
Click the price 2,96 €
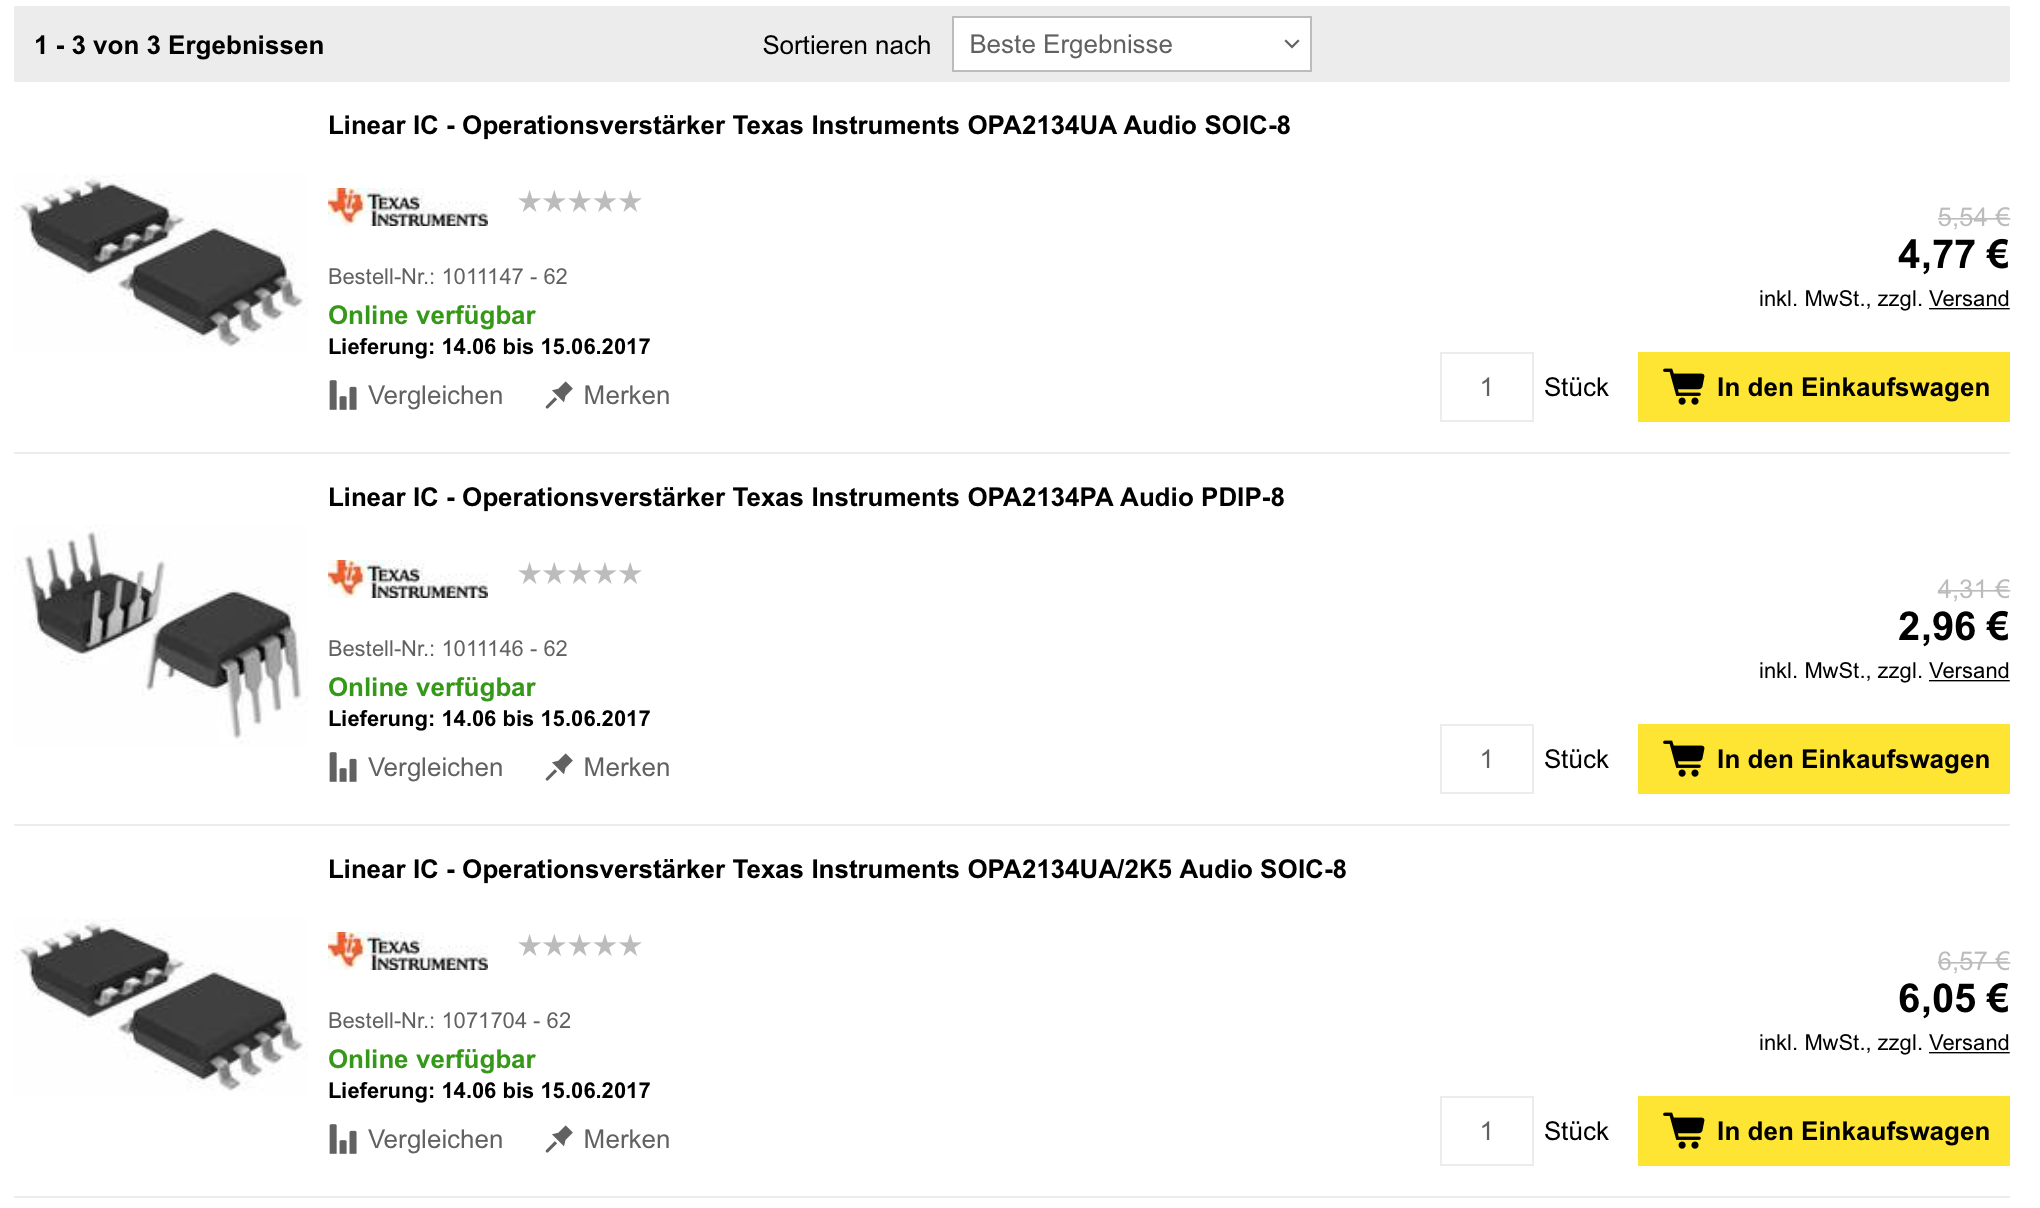click(x=1953, y=627)
